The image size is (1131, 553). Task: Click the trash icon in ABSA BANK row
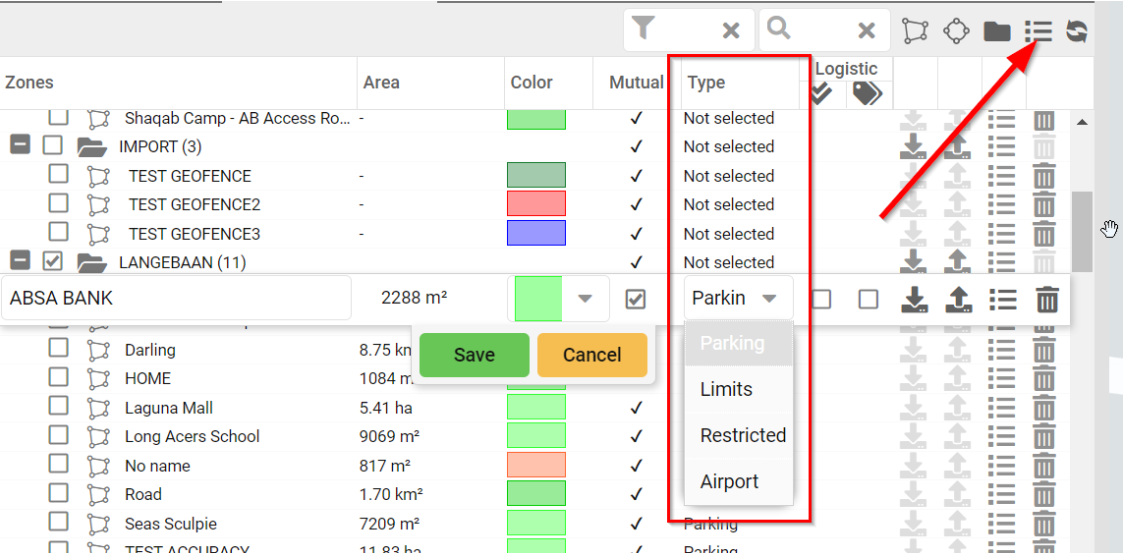tap(1046, 299)
